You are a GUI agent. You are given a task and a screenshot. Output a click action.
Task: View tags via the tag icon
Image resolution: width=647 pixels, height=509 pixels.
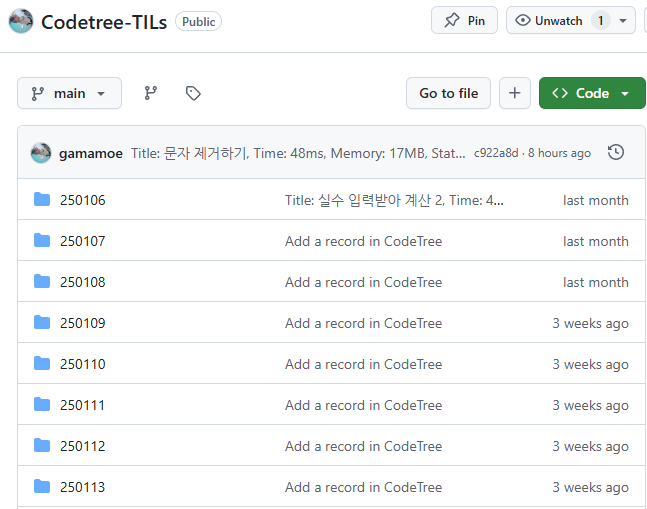click(x=193, y=93)
